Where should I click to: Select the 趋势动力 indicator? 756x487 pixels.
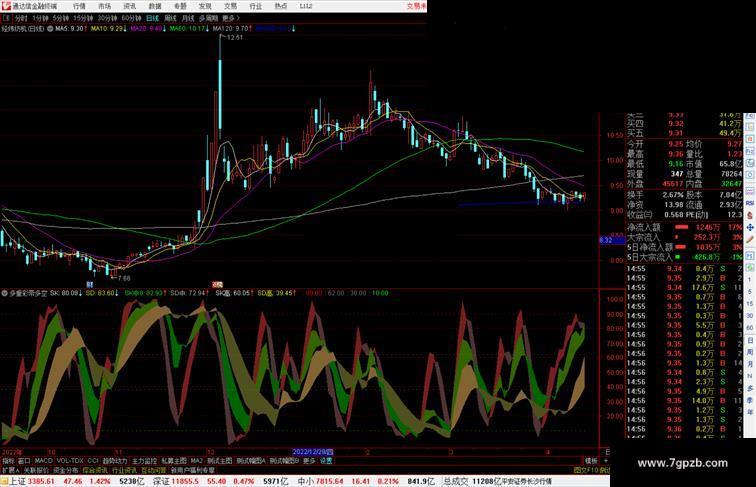[x=115, y=461]
